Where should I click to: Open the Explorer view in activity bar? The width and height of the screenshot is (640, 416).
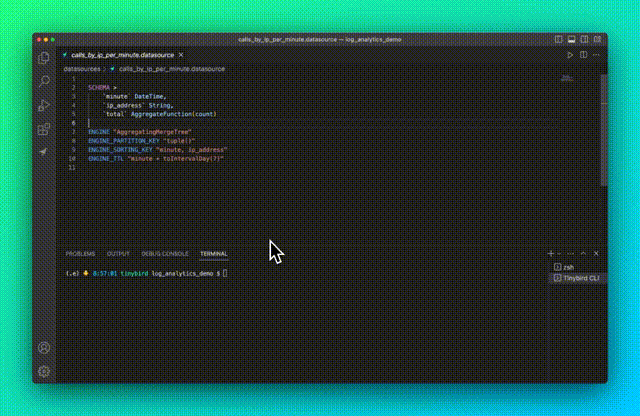44,57
